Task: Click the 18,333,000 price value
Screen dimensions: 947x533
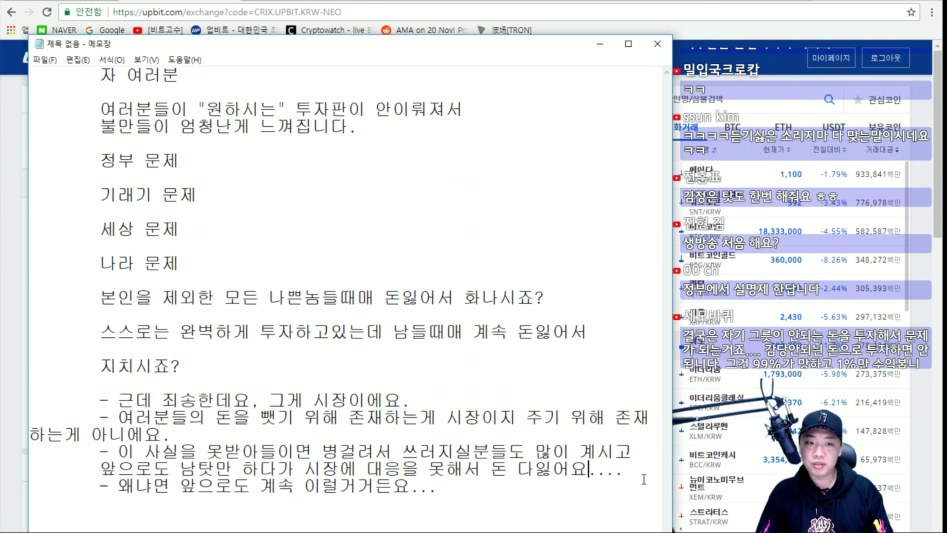Action: [780, 231]
